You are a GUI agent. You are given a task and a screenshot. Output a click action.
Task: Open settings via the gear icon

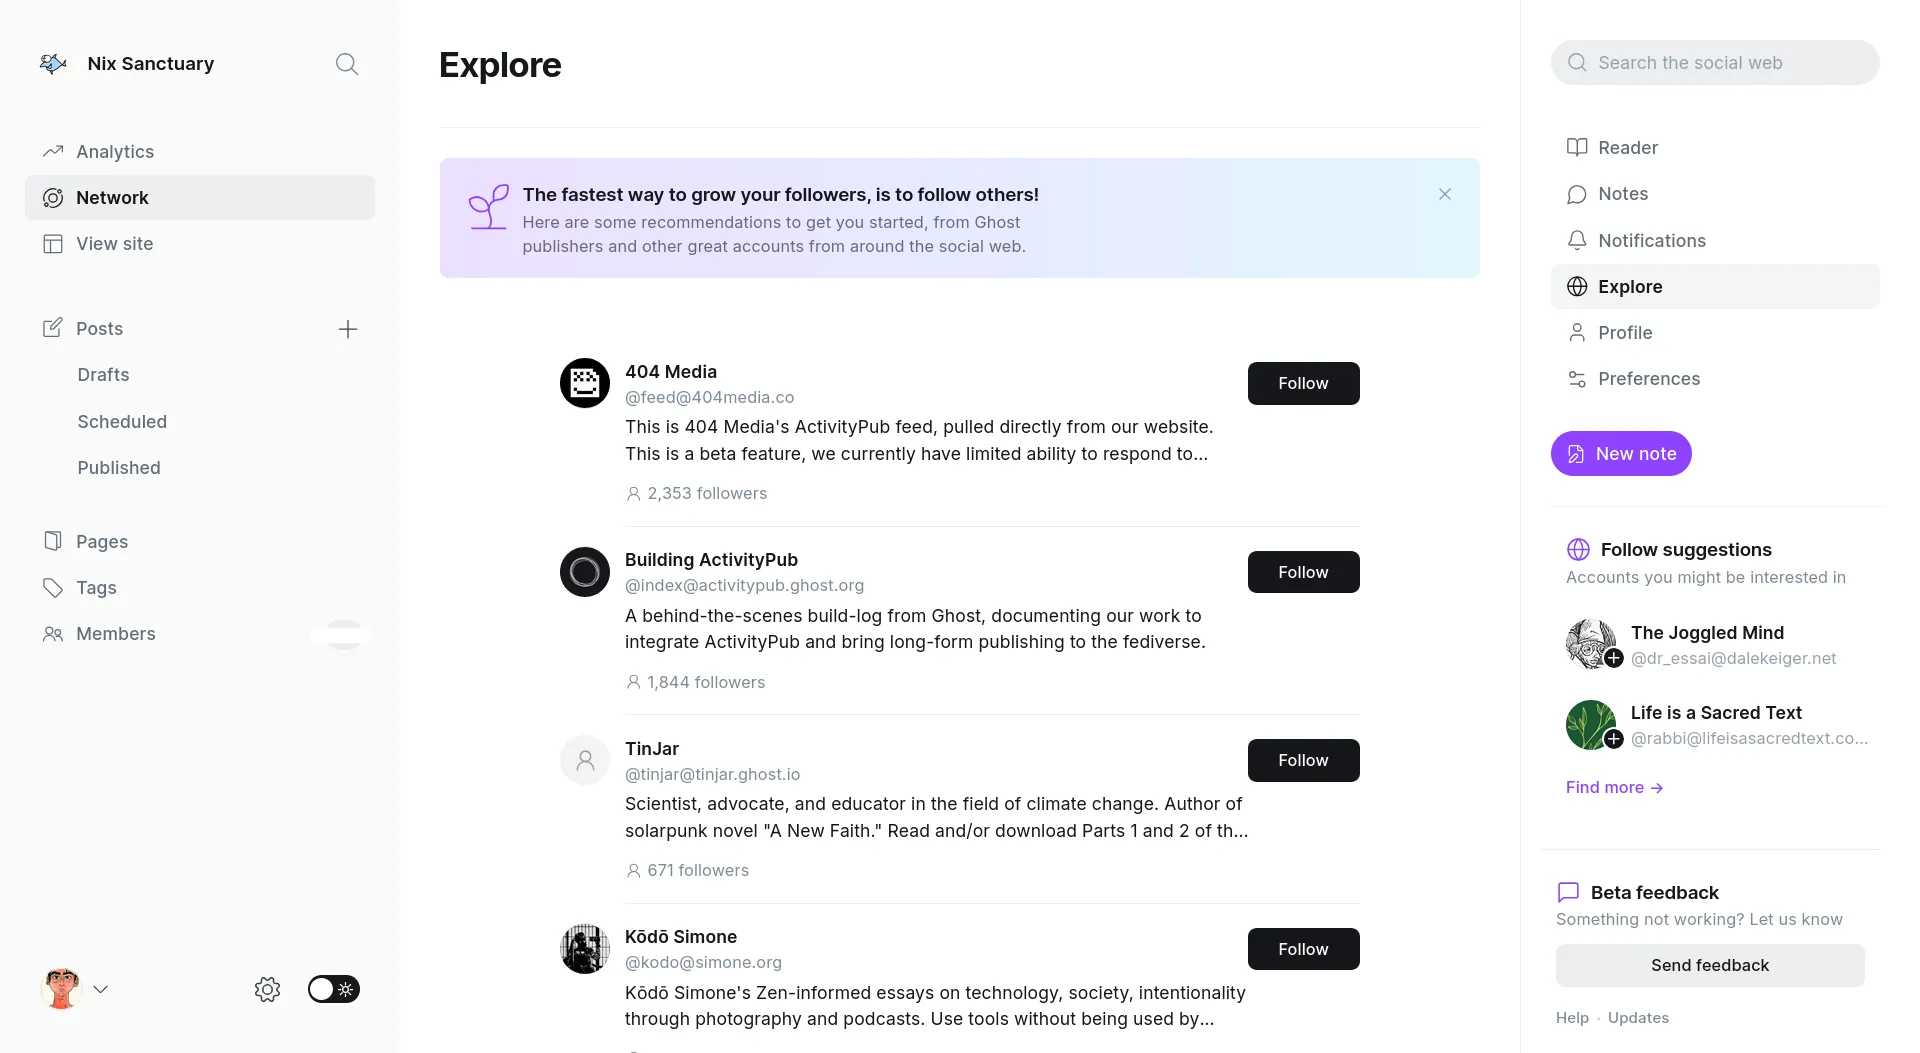tap(267, 989)
